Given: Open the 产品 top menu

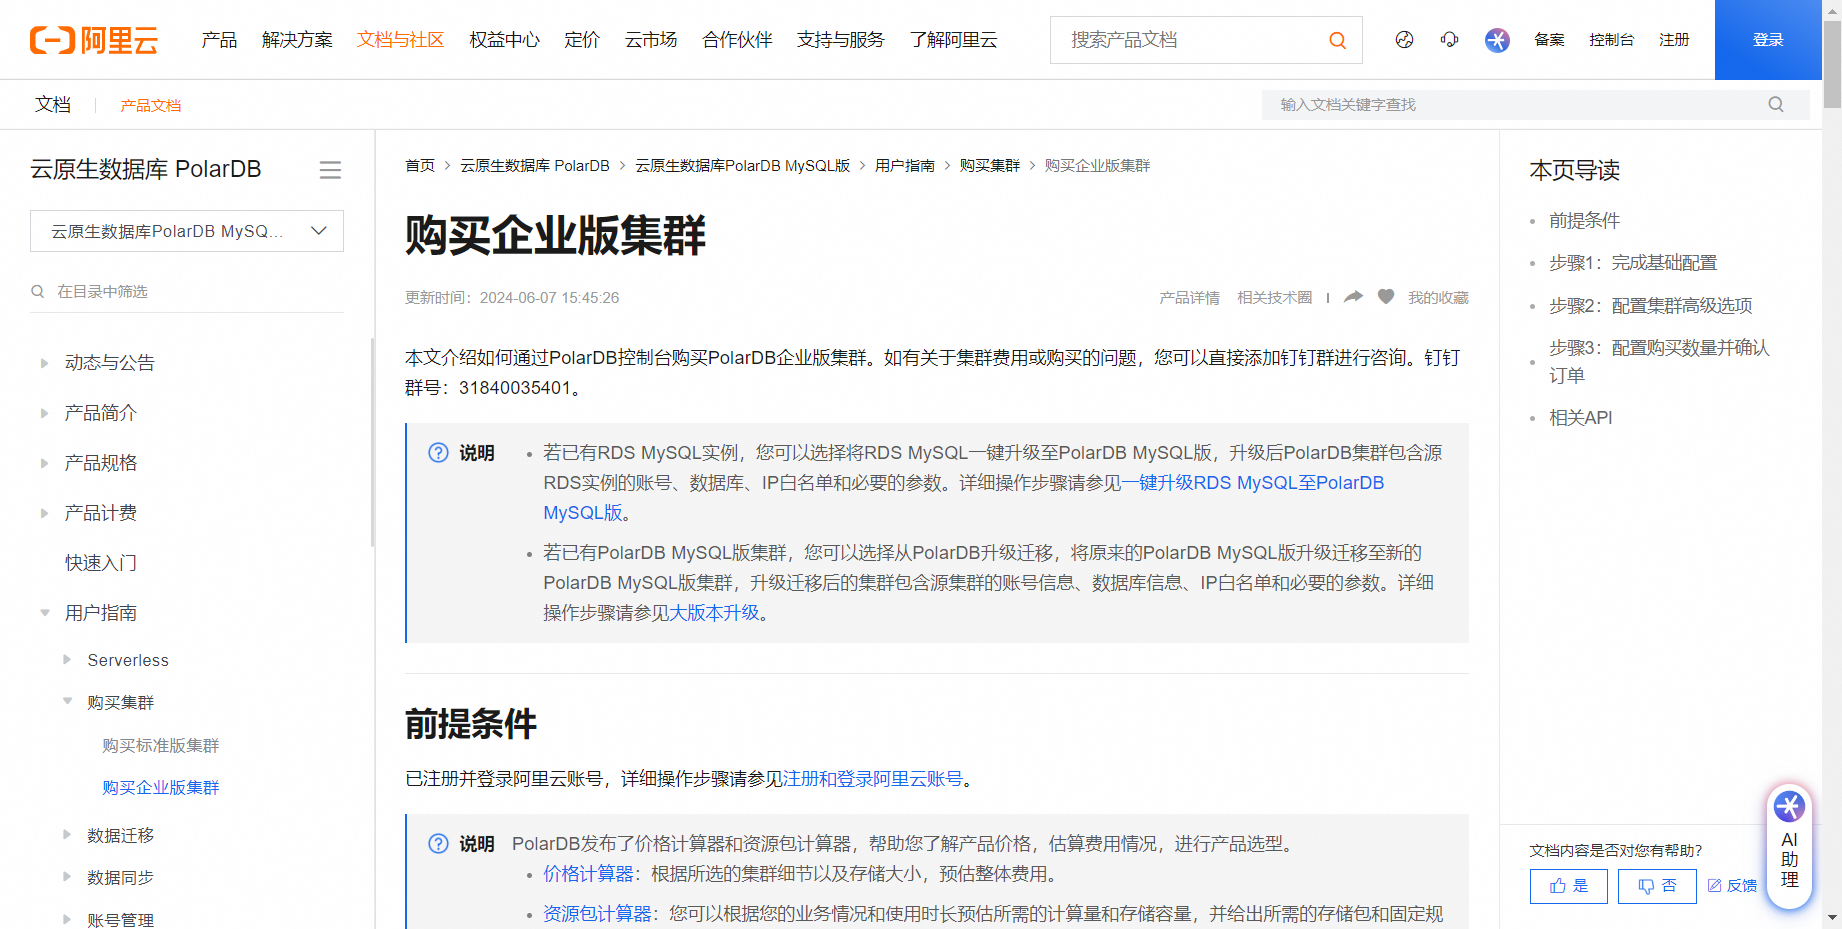Looking at the screenshot, I should (x=219, y=40).
